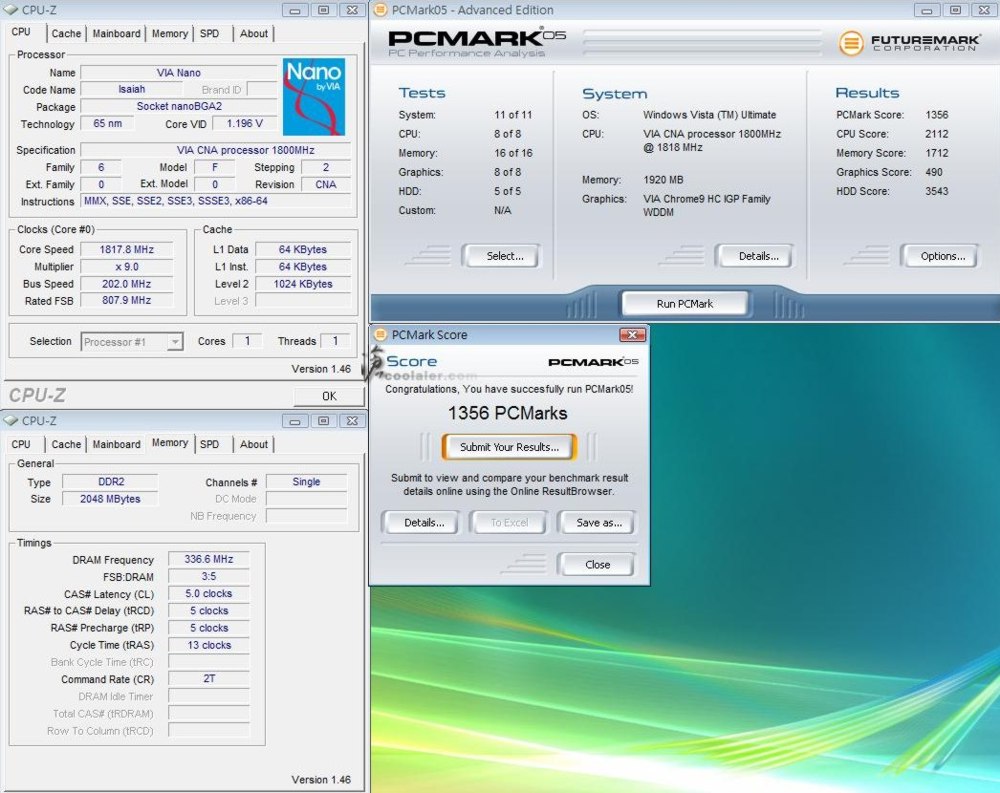This screenshot has height=793, width=1000.
Task: Click the CPU-Z title icon in top window
Action: click(11, 10)
